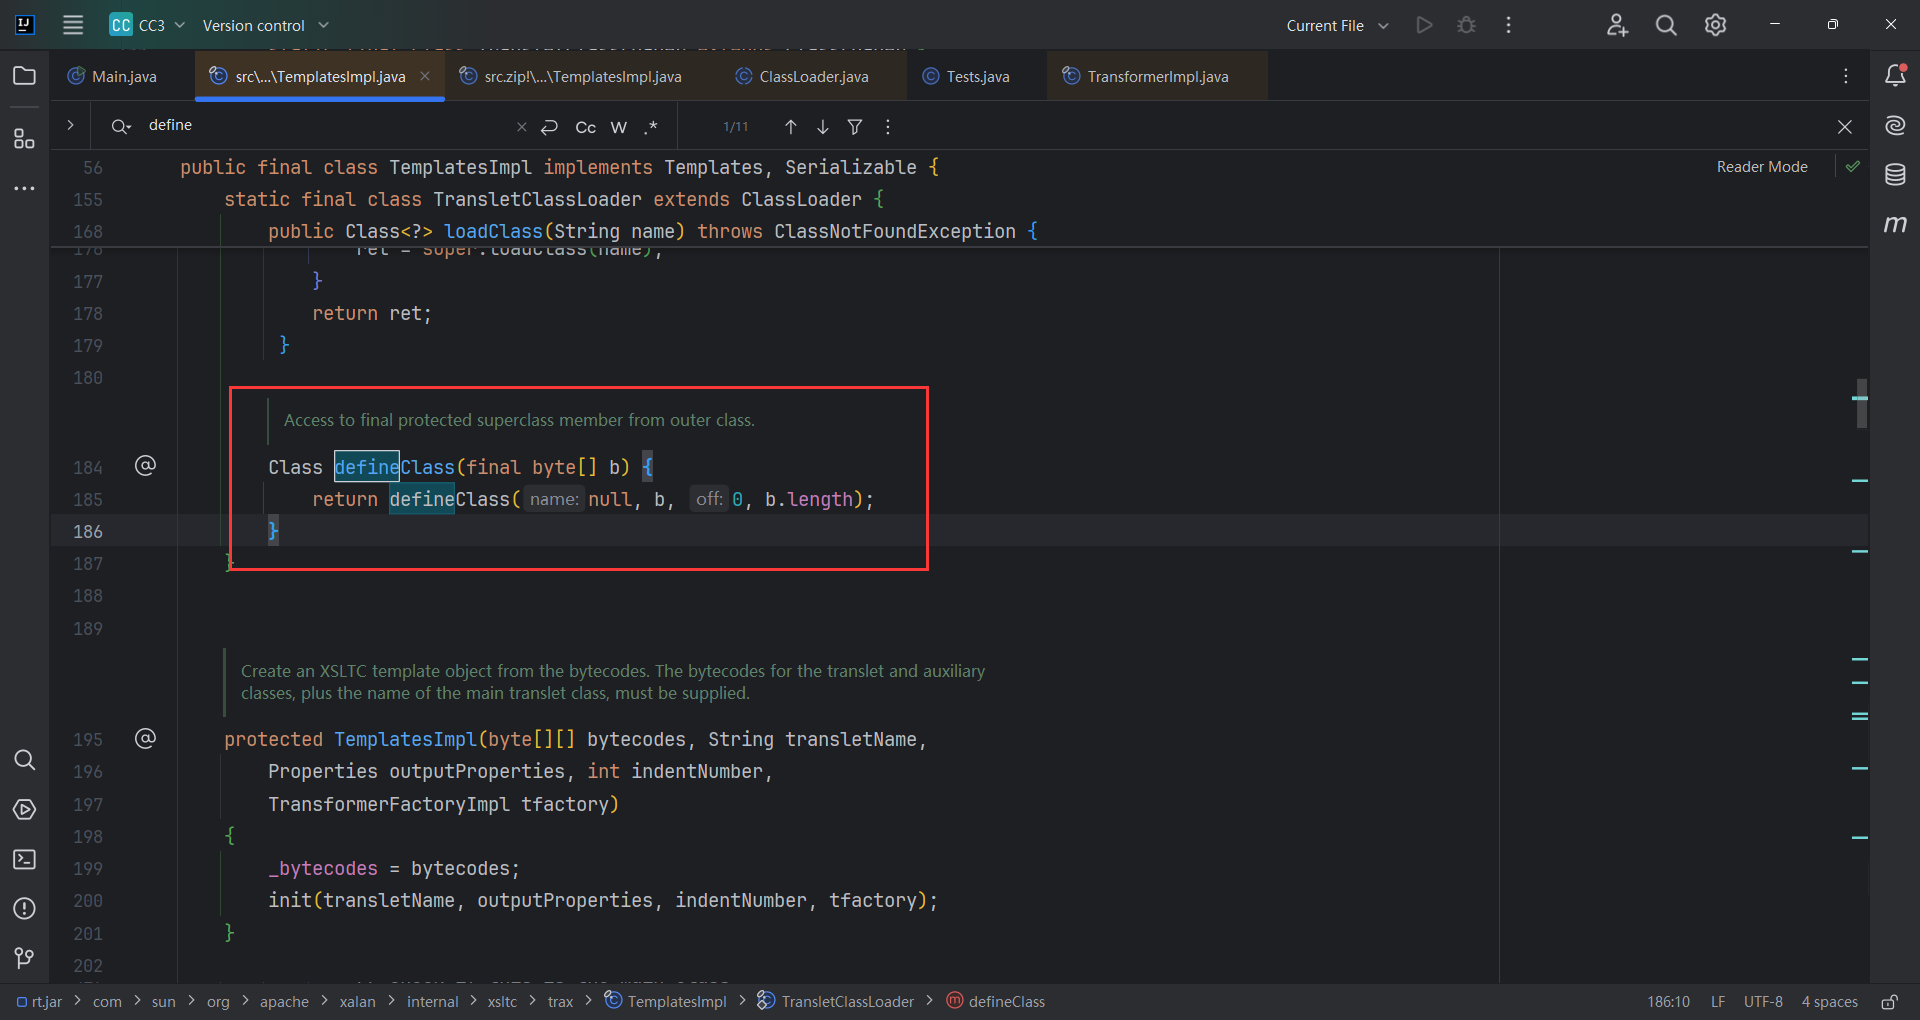Close the search bar
Image resolution: width=1920 pixels, height=1020 pixels.
[1845, 127]
